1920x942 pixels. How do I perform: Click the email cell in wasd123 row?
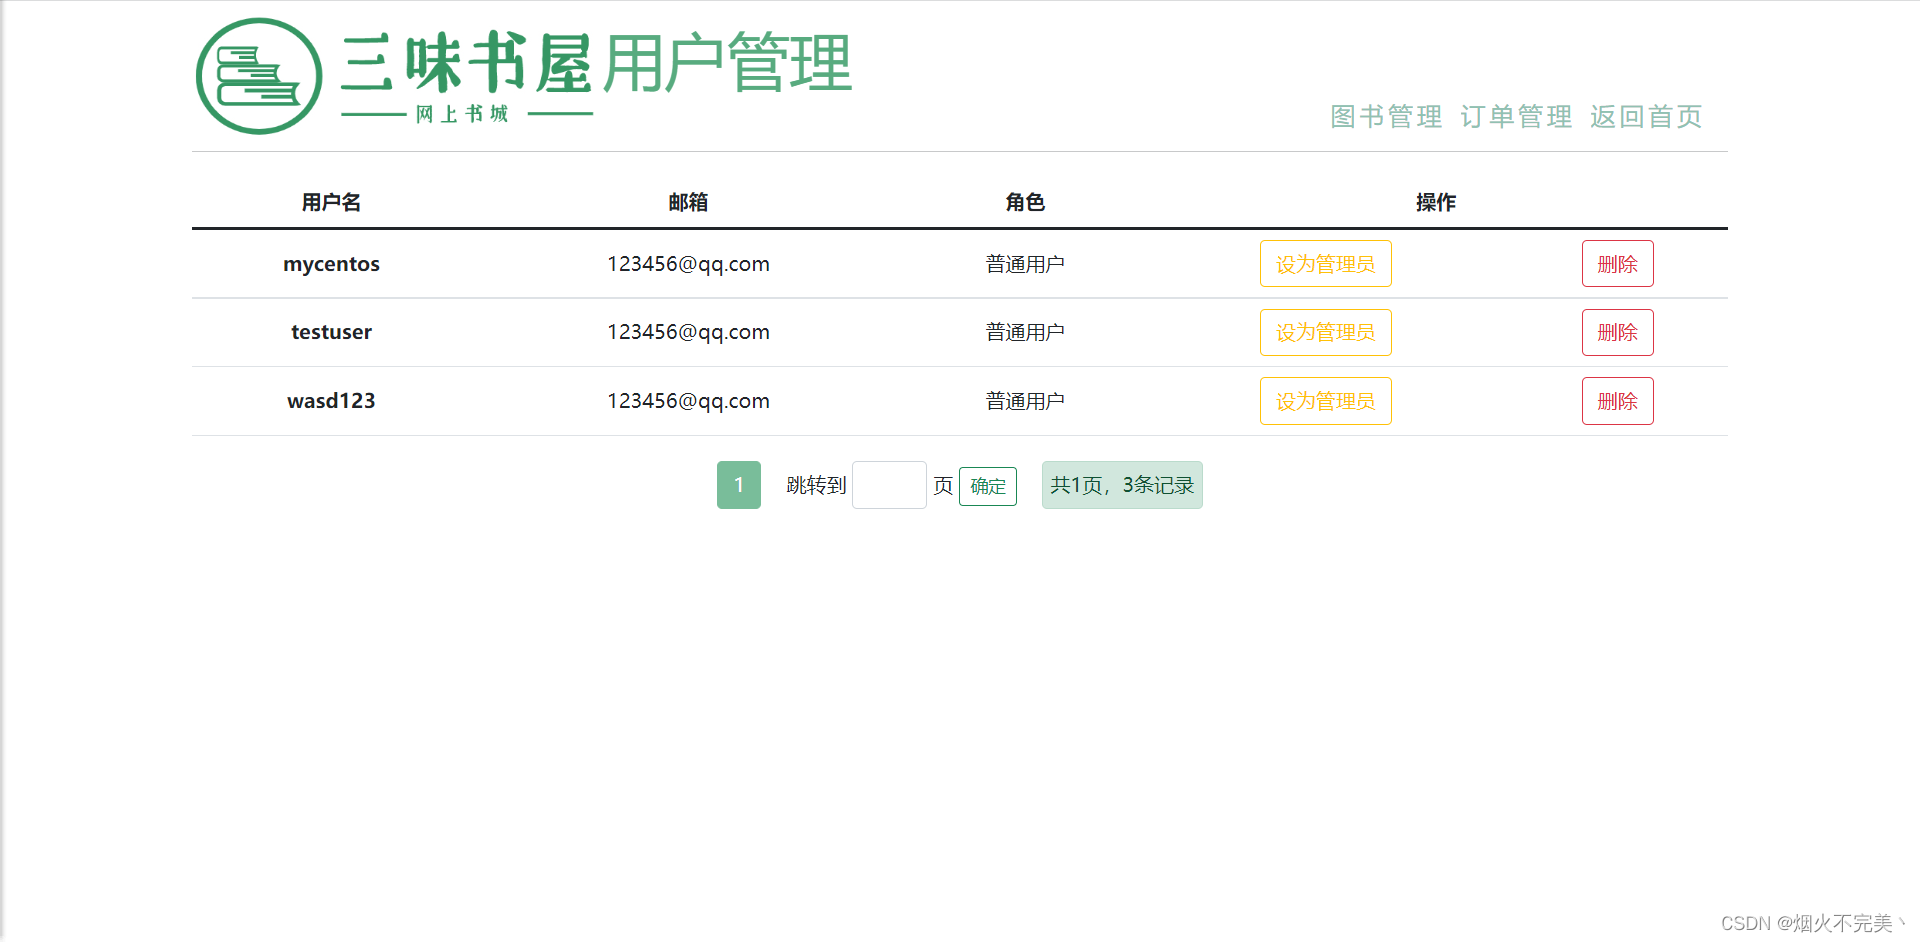[688, 401]
